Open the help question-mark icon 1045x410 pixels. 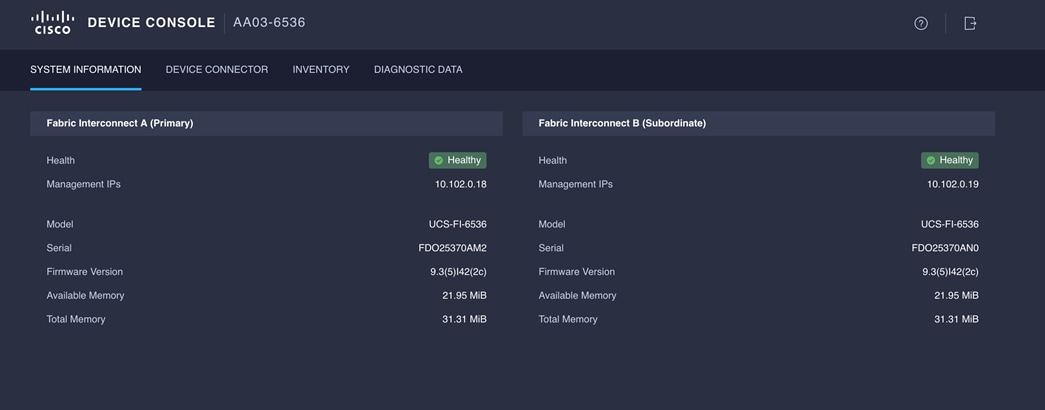(920, 23)
